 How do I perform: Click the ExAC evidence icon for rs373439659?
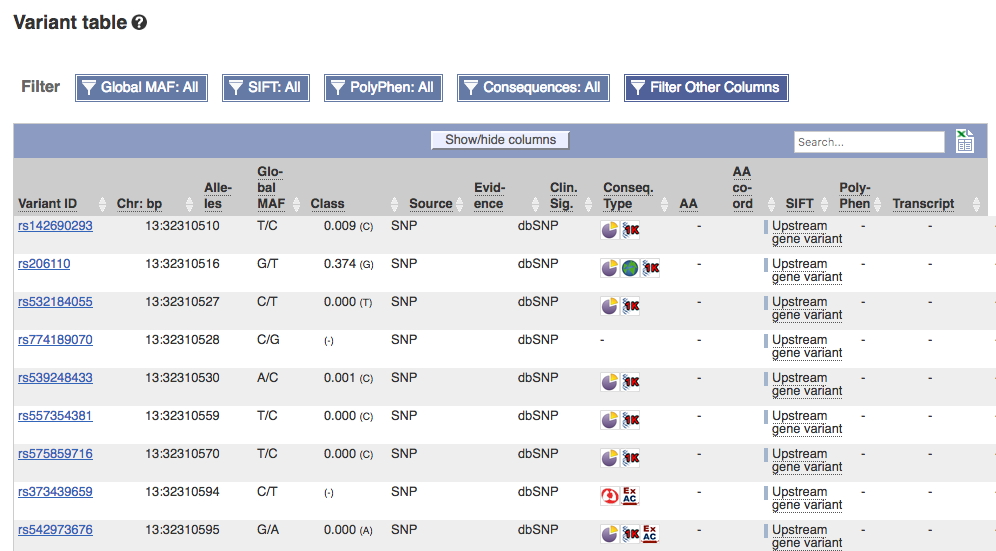629,496
